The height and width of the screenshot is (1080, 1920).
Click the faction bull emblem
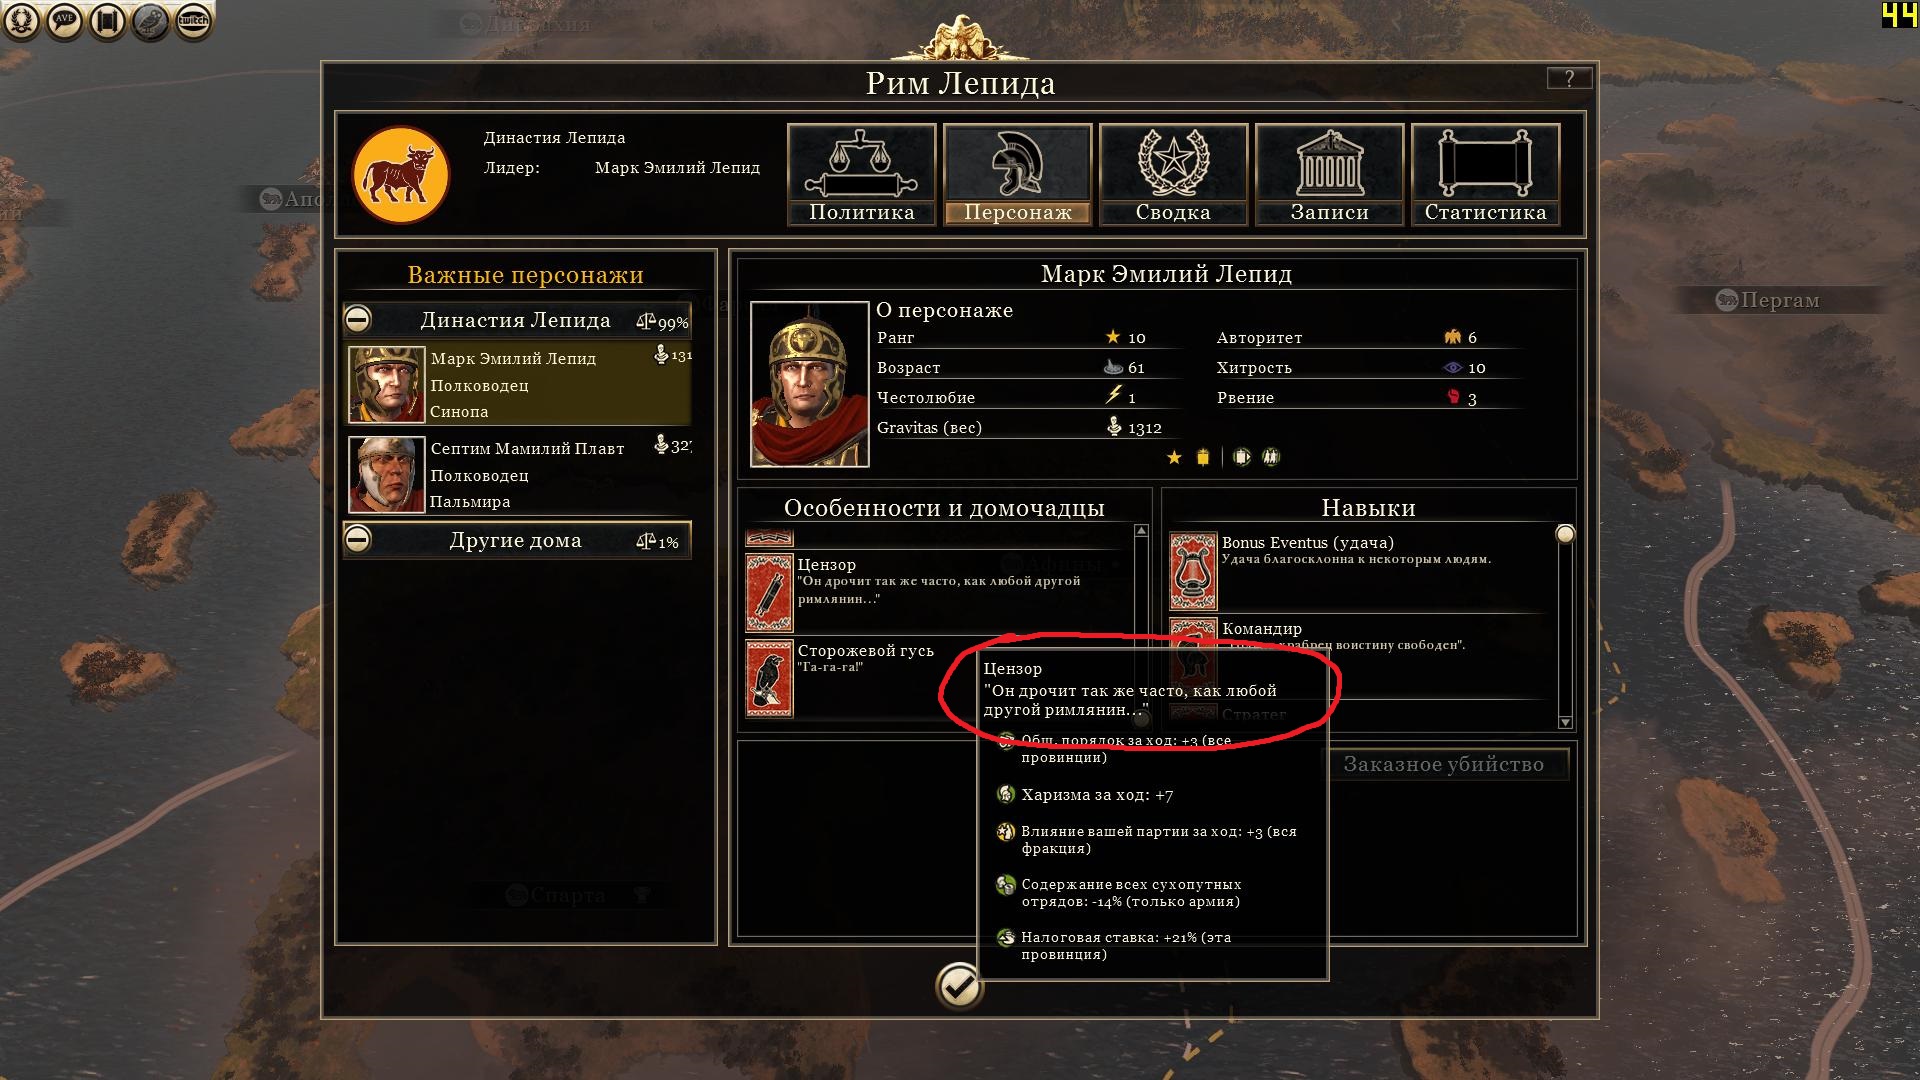[x=400, y=175]
